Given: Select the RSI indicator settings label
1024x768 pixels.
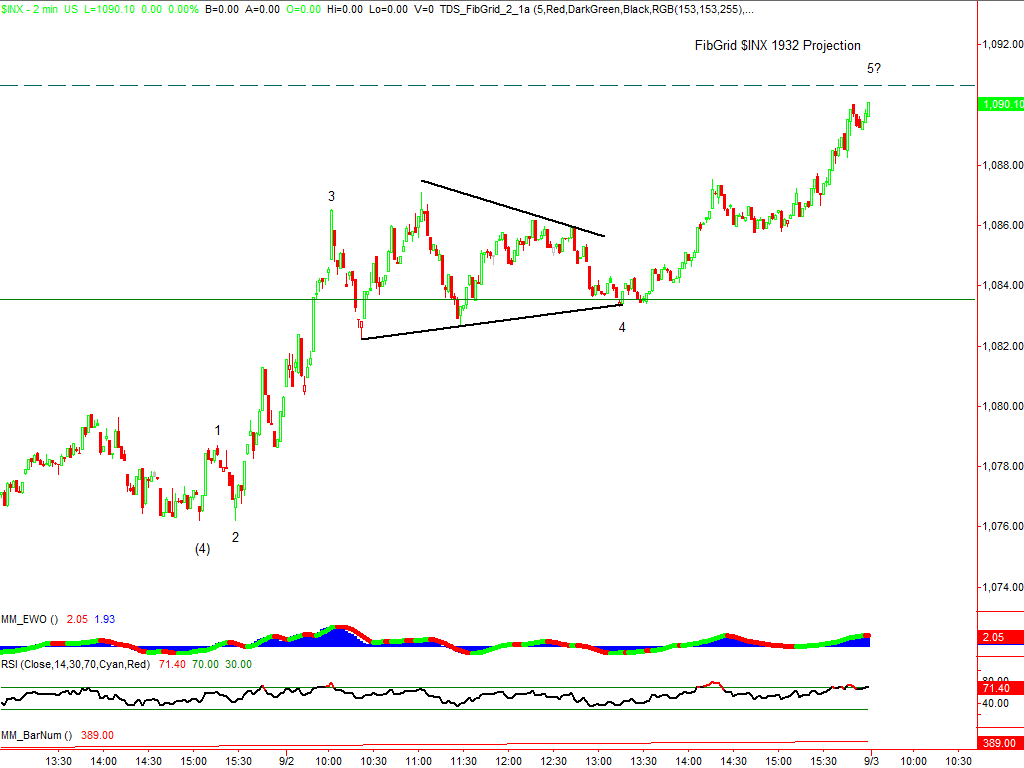Looking at the screenshot, I should (x=87, y=663).
